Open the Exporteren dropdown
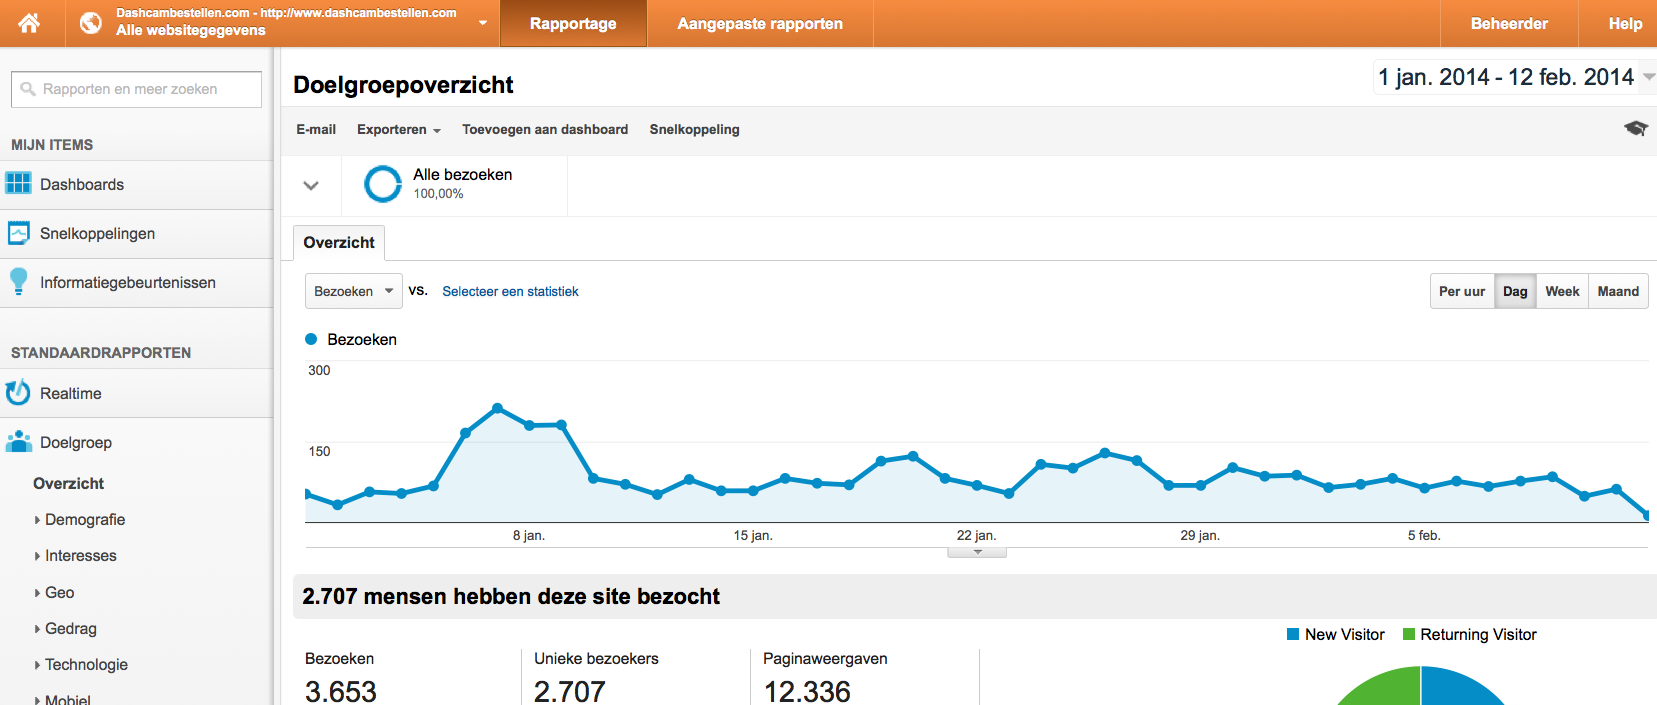Viewport: 1657px width, 705px height. (398, 129)
